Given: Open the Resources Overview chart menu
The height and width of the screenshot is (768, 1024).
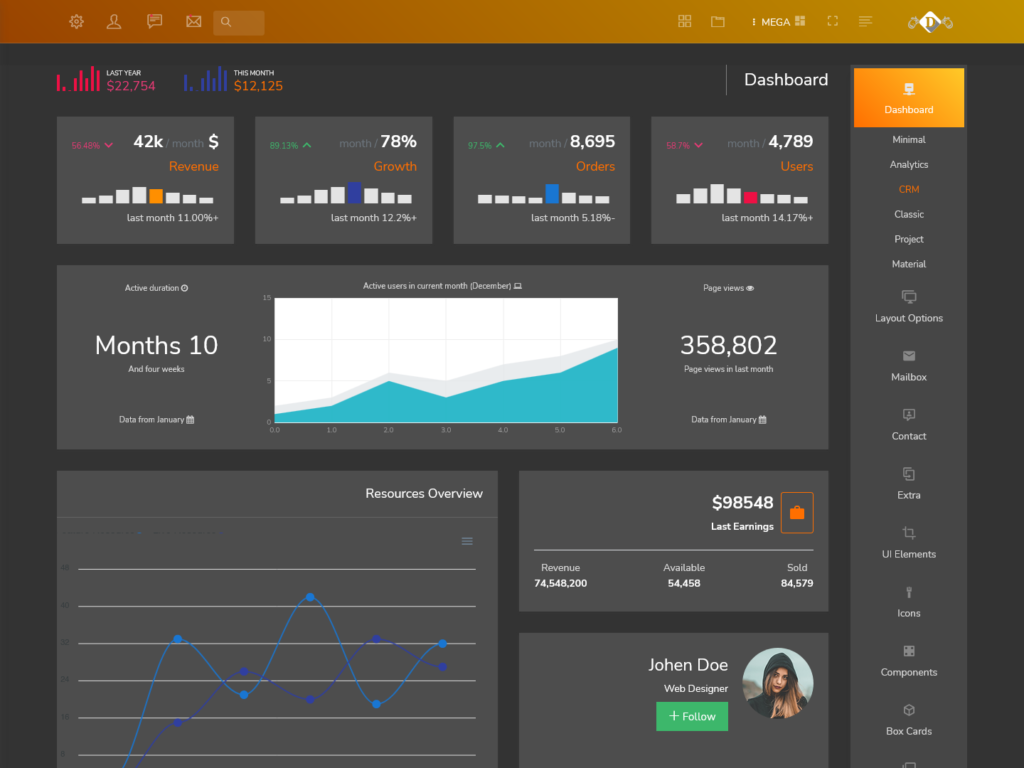Looking at the screenshot, I should pyautogui.click(x=466, y=540).
